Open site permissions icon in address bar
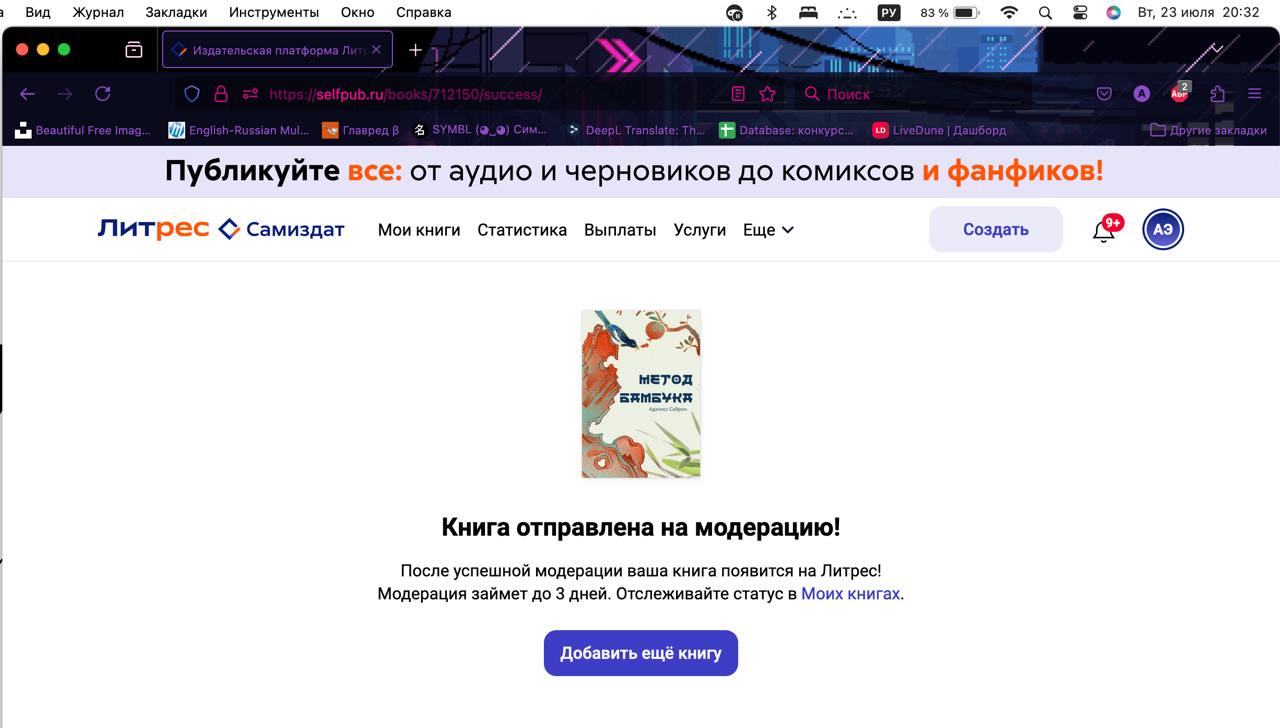 [x=250, y=94]
